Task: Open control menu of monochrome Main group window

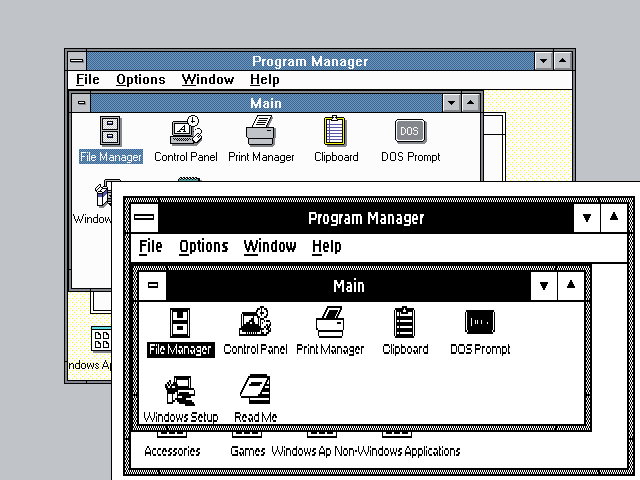Action: tap(152, 285)
